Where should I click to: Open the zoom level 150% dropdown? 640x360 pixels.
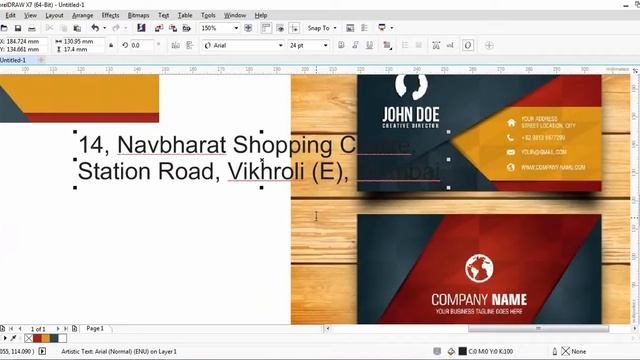[236, 28]
